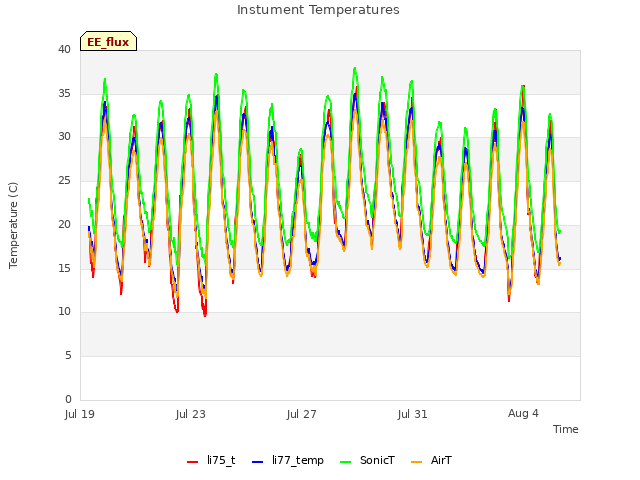Click the 5 y-axis tick label
Image resolution: width=640 pixels, height=480 pixels.
68,356
